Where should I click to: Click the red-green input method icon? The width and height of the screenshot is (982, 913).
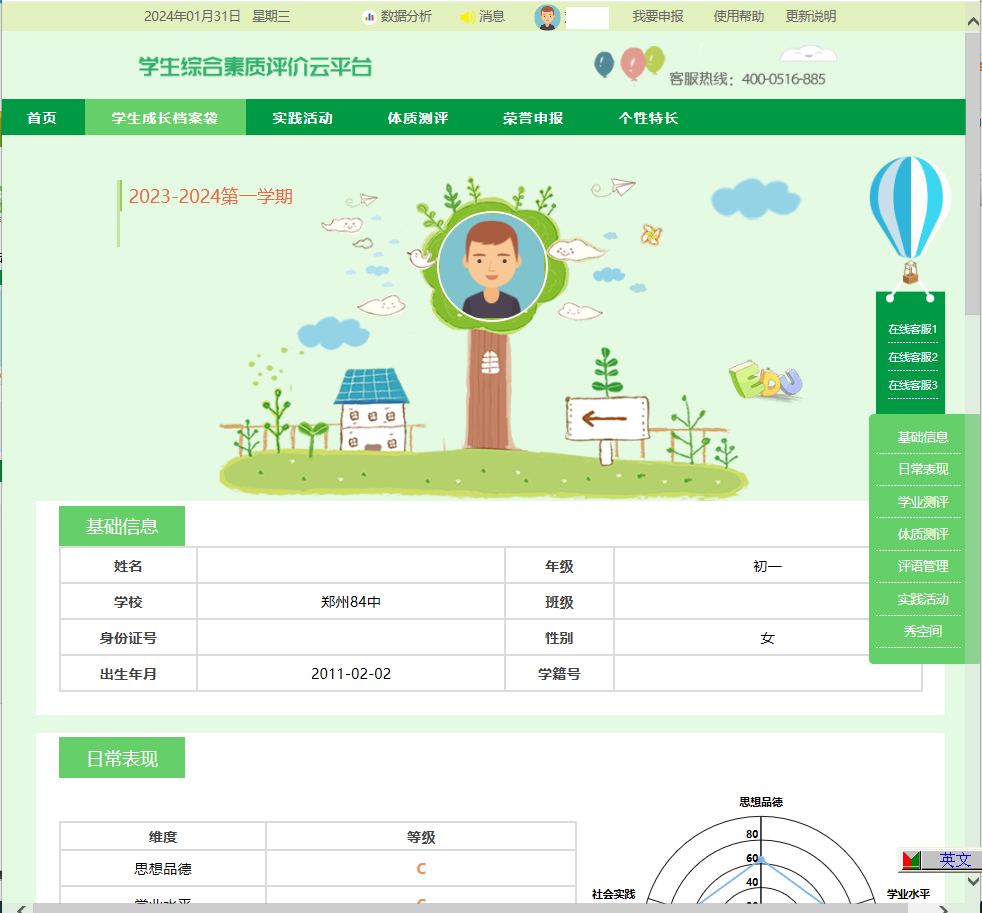911,860
